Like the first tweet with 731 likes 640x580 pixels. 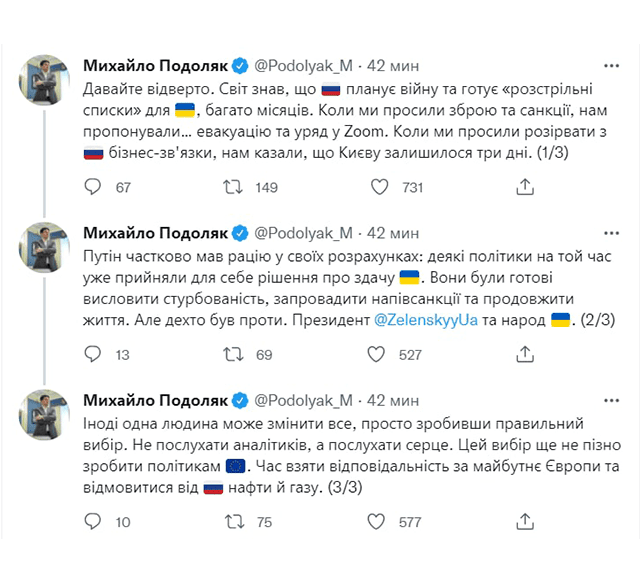379,187
